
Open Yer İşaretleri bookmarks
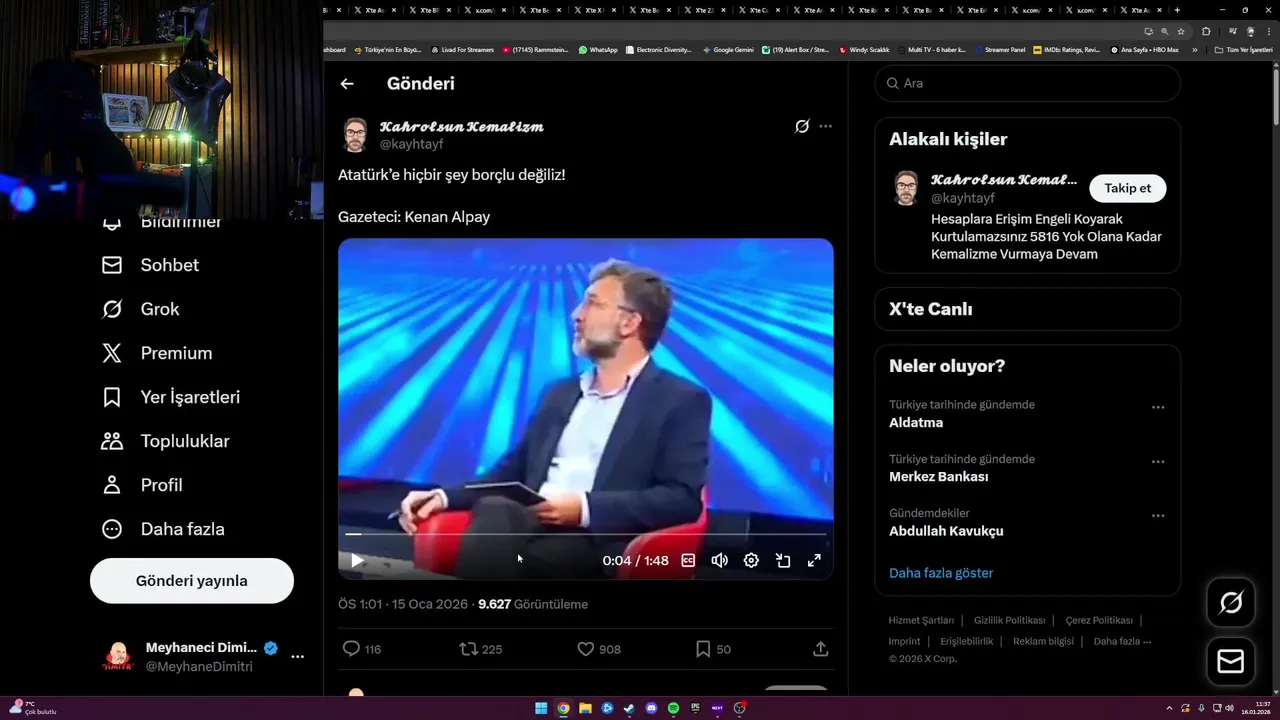click(171, 397)
